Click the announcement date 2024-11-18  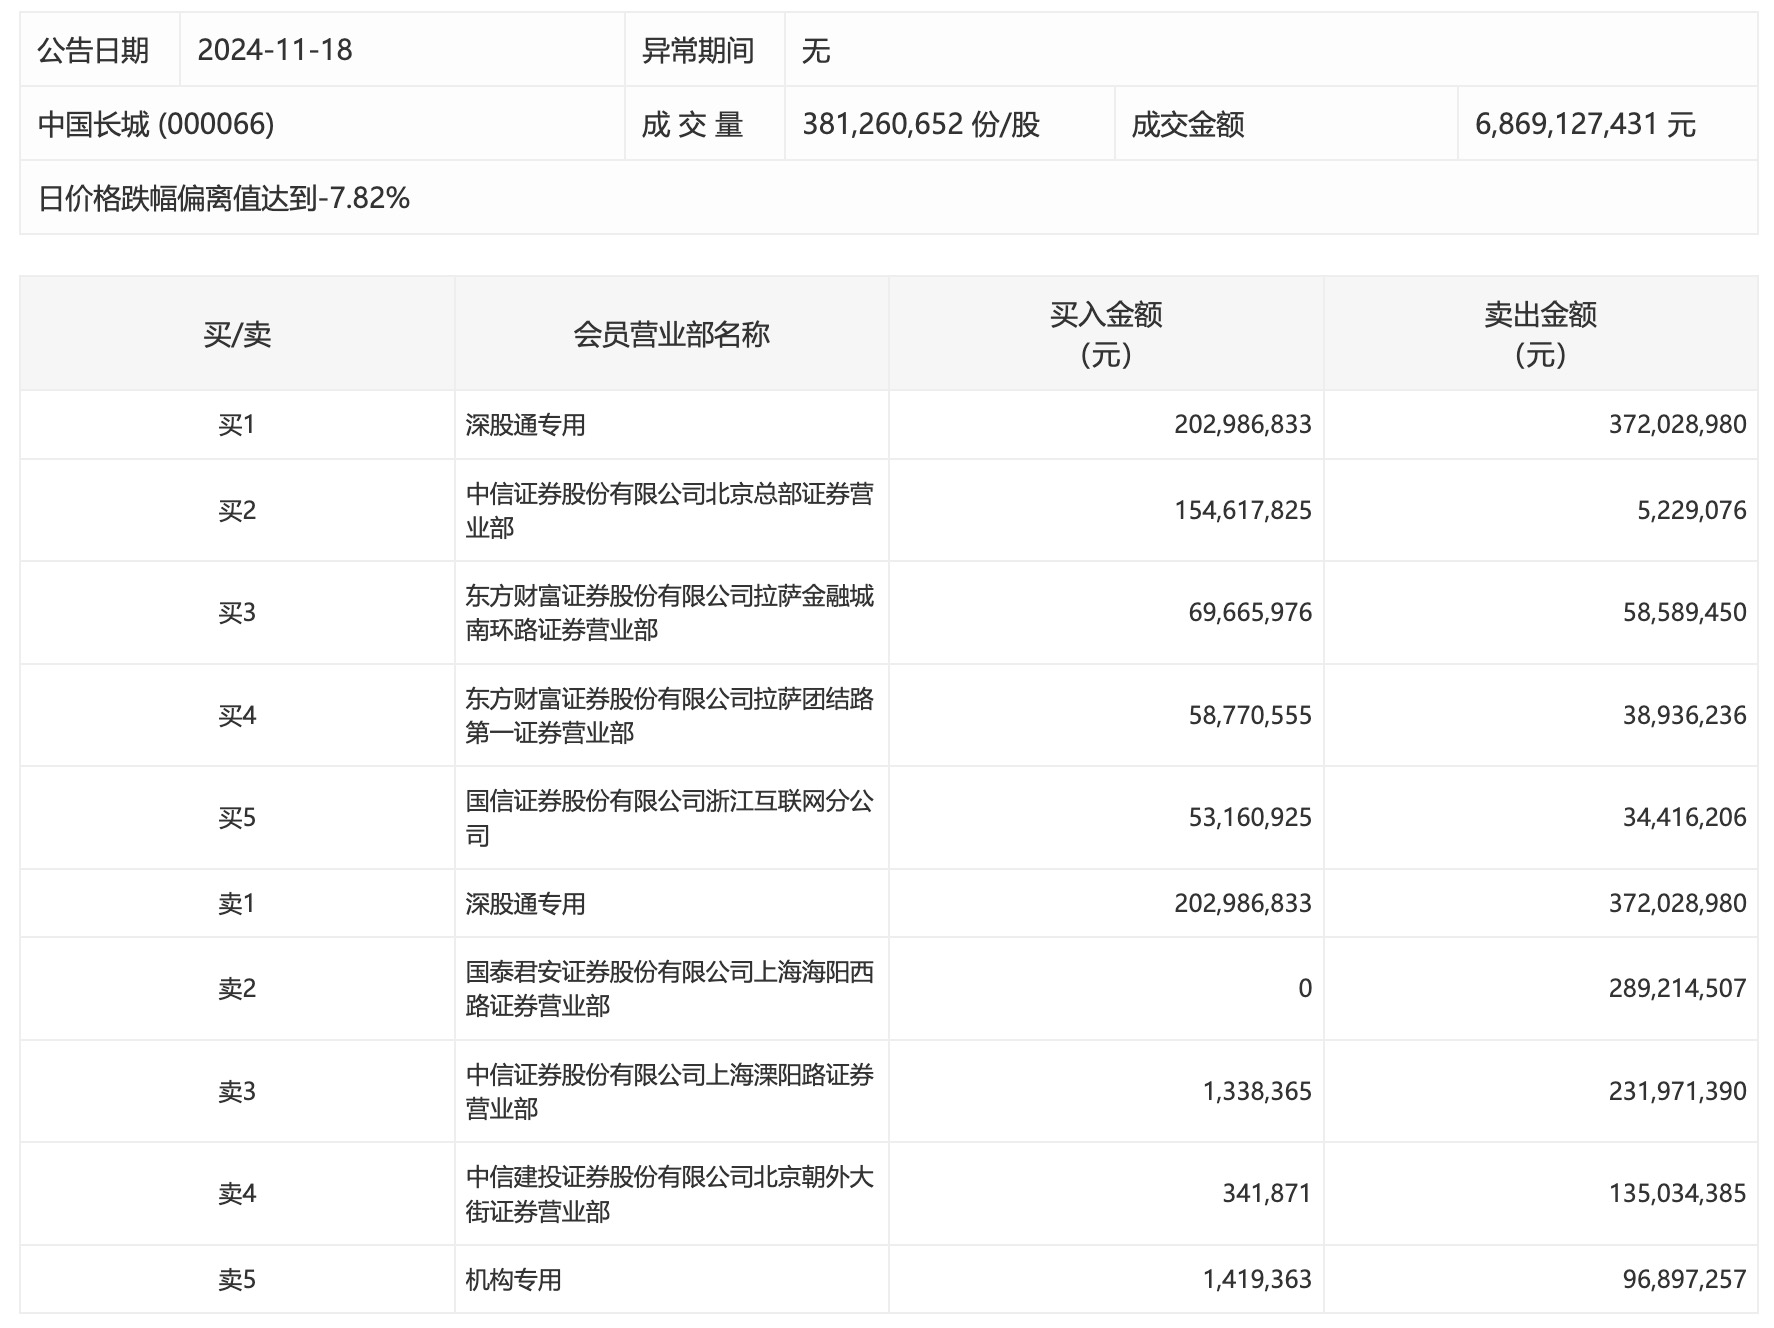[275, 50]
